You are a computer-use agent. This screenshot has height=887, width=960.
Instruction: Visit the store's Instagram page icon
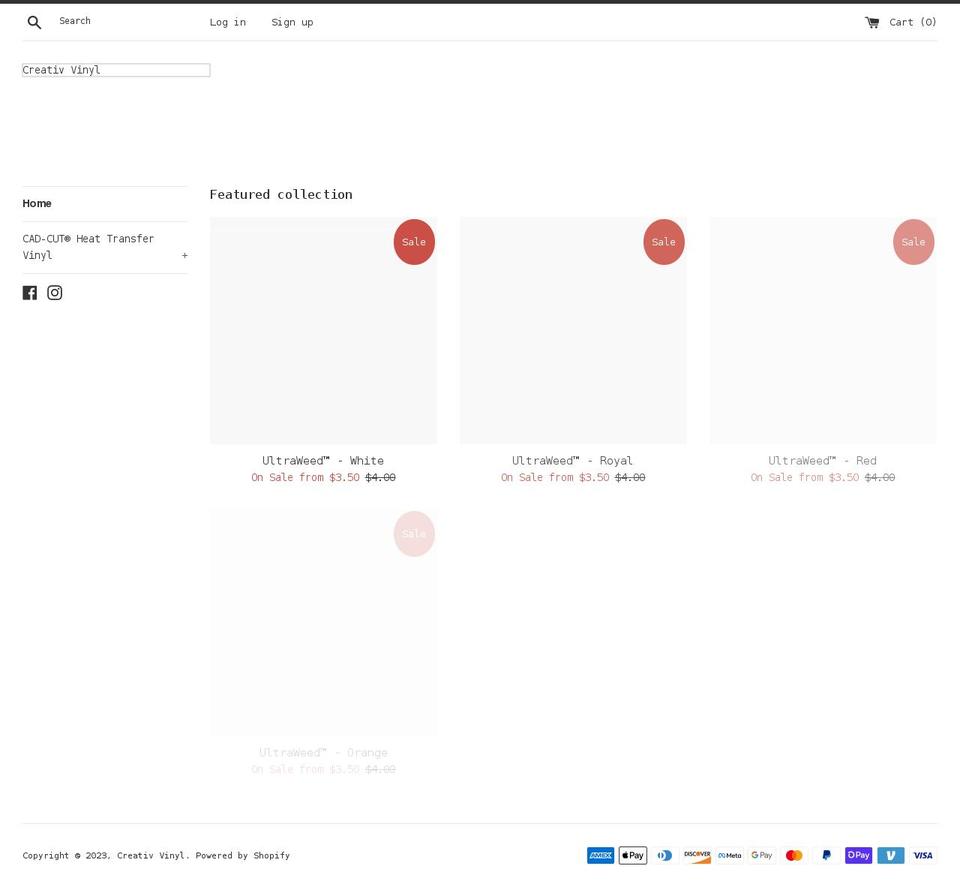(x=54, y=292)
